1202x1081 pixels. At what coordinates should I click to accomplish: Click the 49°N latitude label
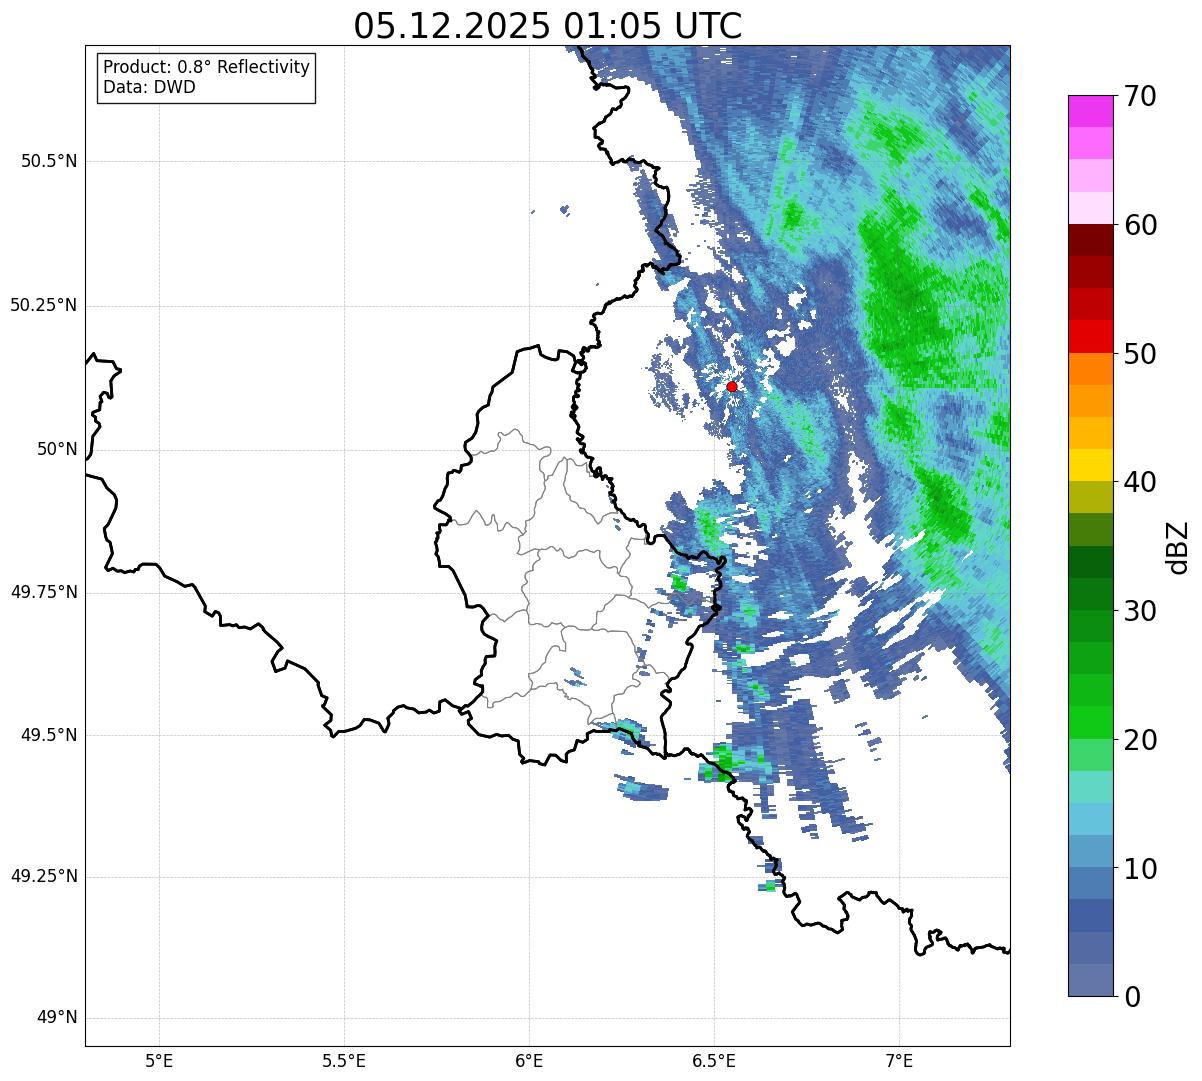pyautogui.click(x=57, y=1017)
